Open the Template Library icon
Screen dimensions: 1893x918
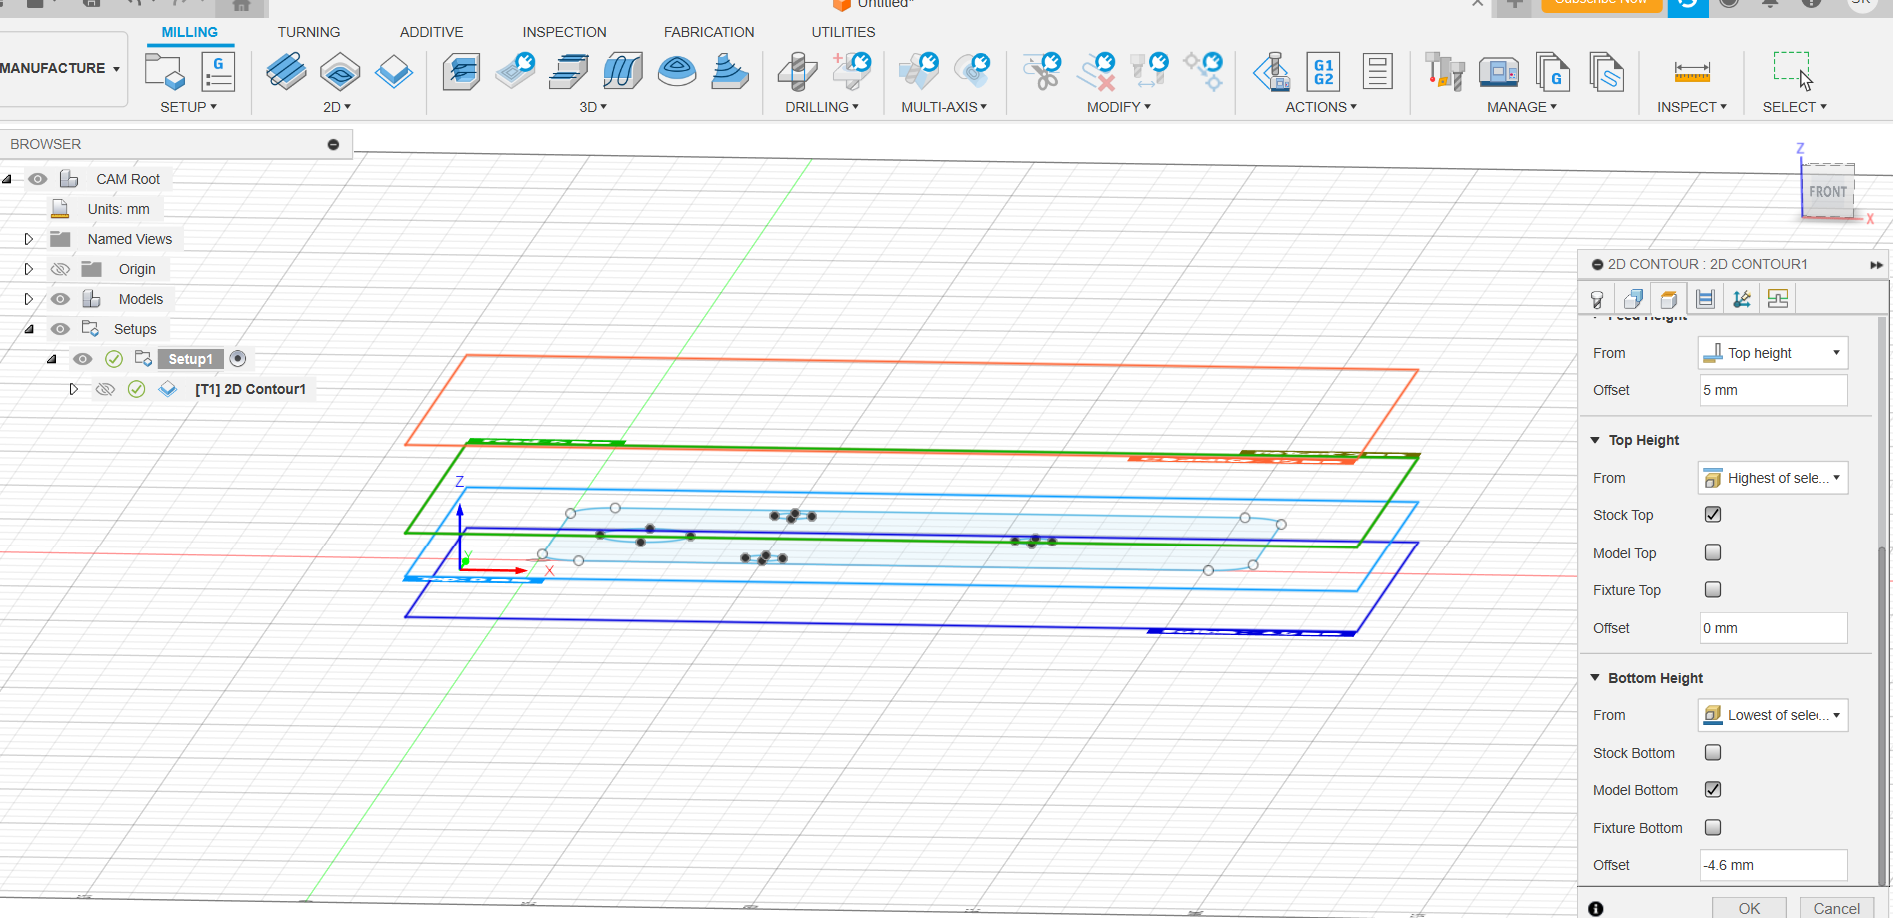pyautogui.click(x=1606, y=72)
